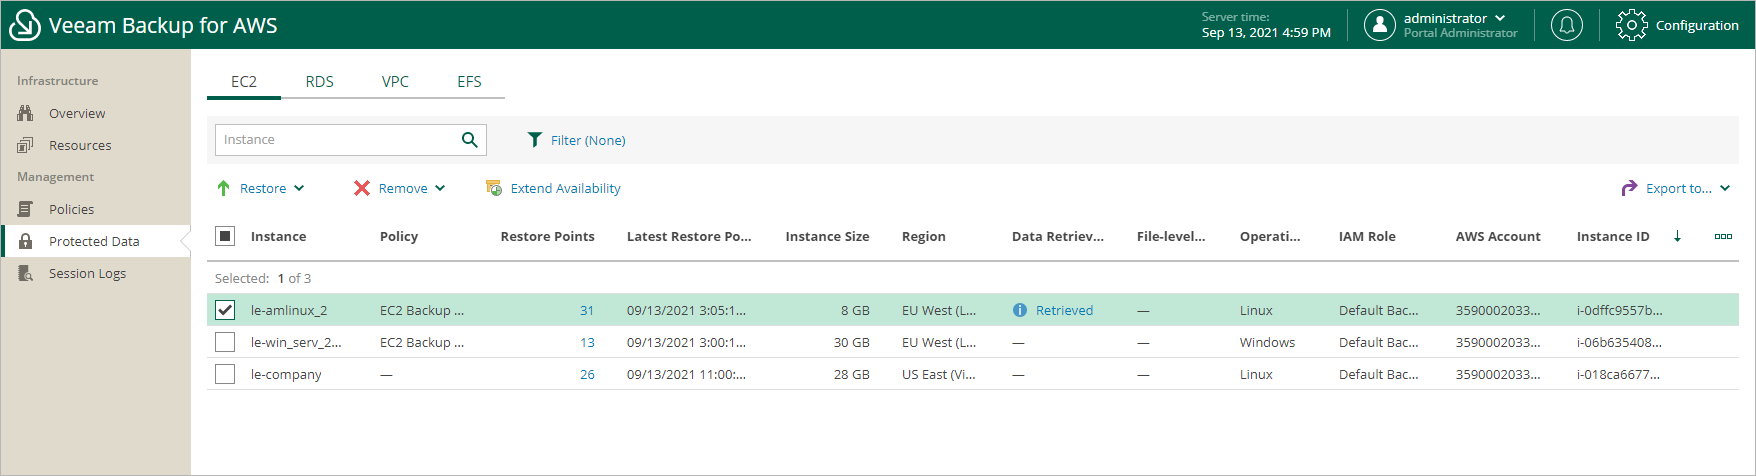Click the Extend Availability icon
Viewport: 1756px width, 476px height.
(x=493, y=188)
